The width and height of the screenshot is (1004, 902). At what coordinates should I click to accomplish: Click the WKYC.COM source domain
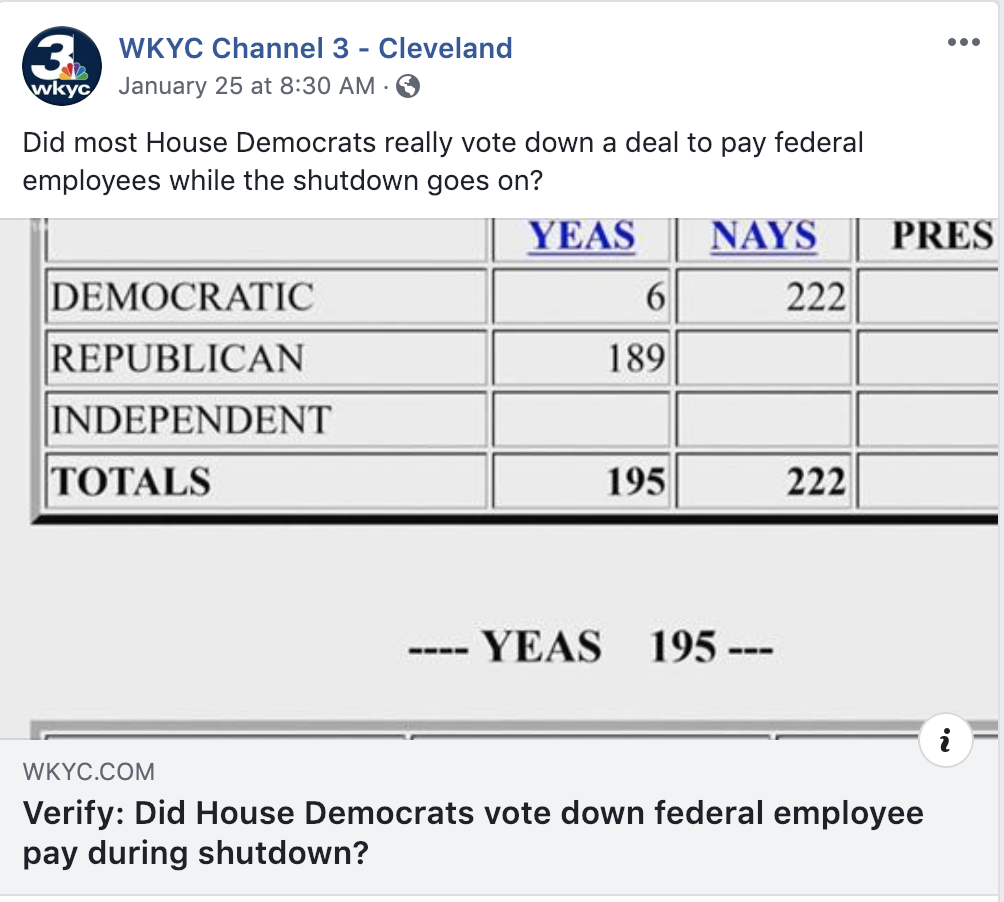[x=88, y=771]
